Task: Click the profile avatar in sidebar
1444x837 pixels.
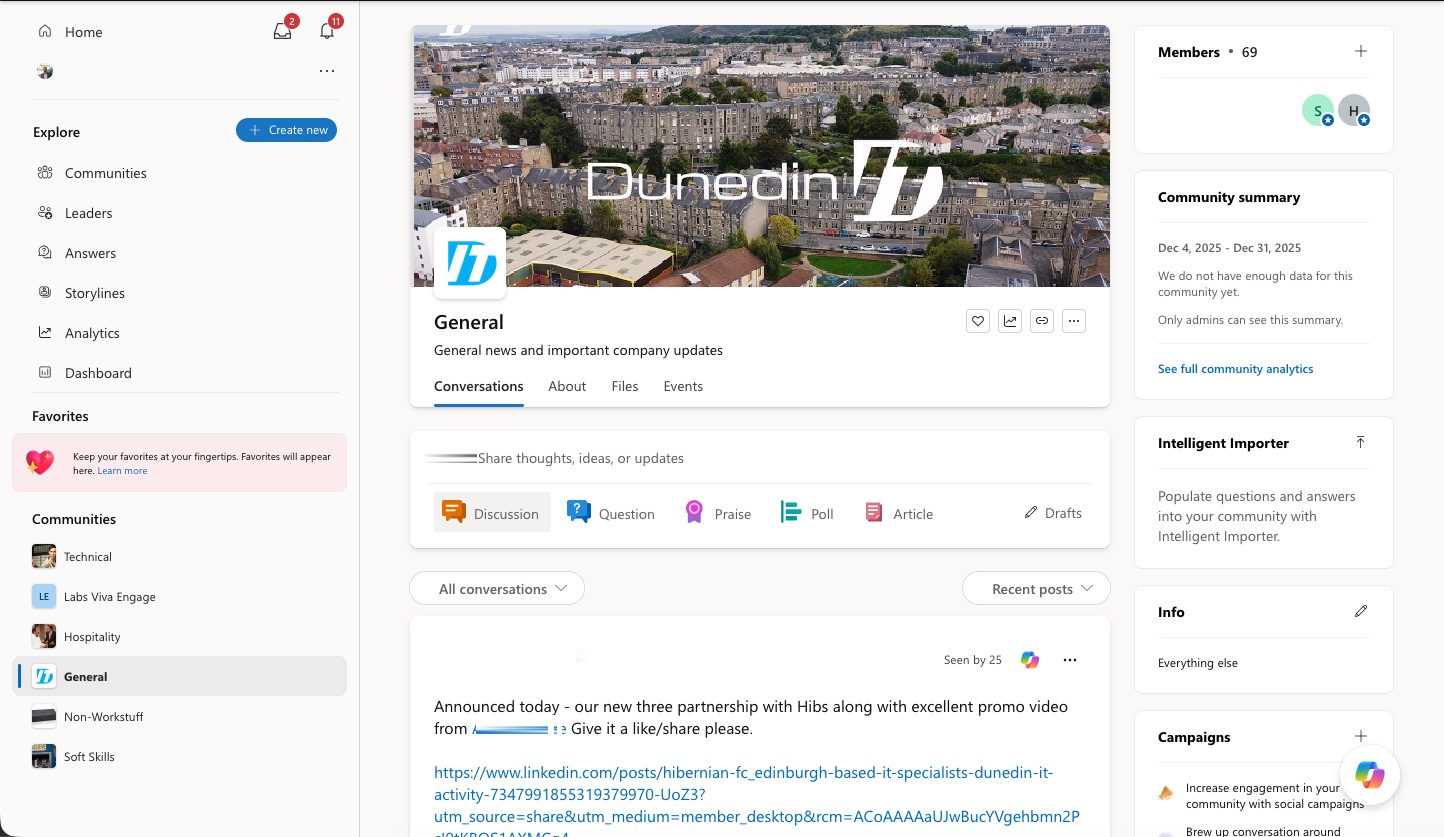Action: point(45,71)
